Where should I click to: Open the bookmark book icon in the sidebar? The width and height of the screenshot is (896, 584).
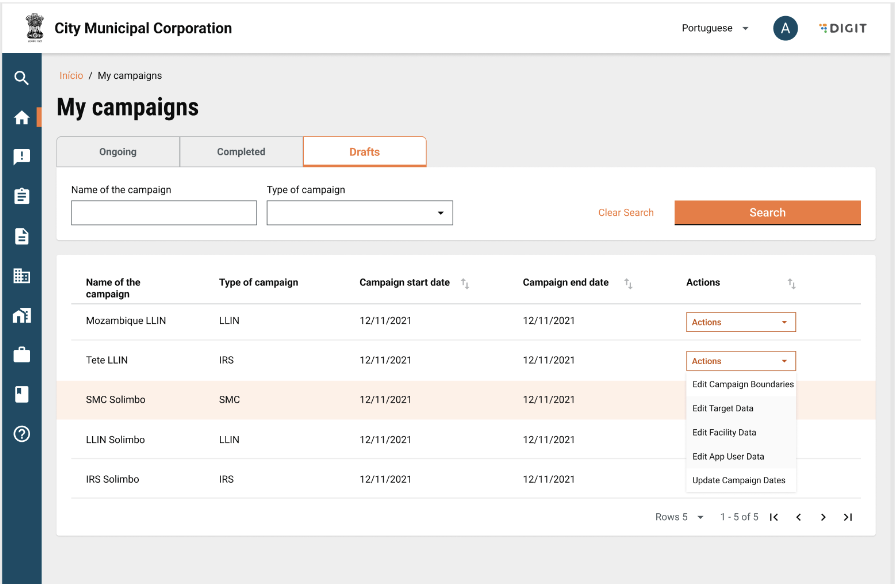point(21,394)
